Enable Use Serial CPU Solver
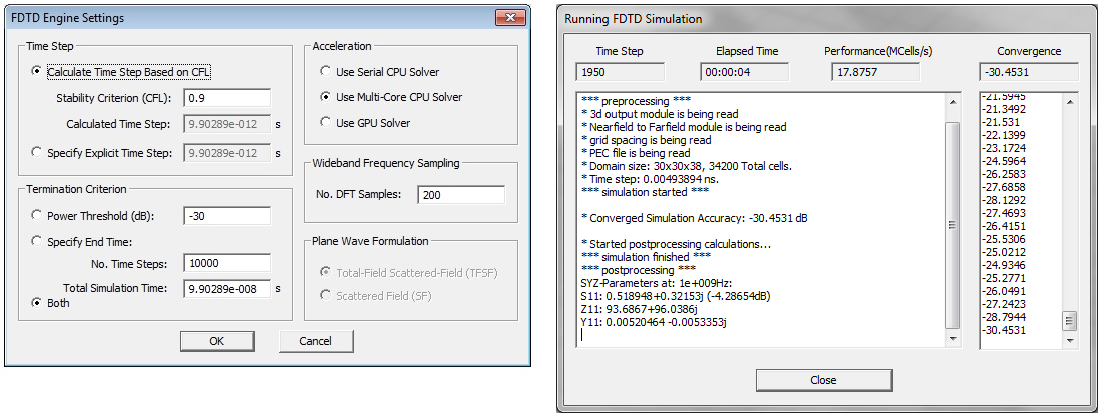The width and height of the screenshot is (1104, 418). 325,72
